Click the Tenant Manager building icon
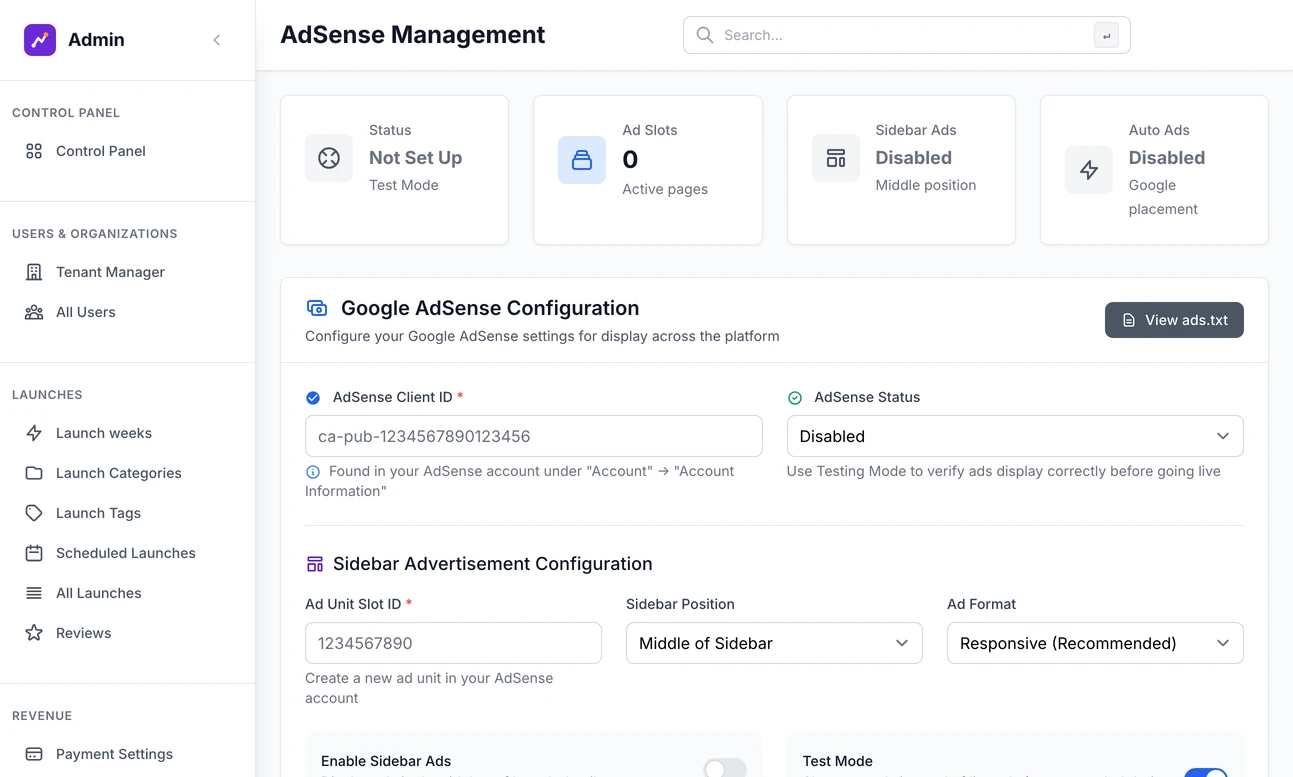 click(34, 272)
